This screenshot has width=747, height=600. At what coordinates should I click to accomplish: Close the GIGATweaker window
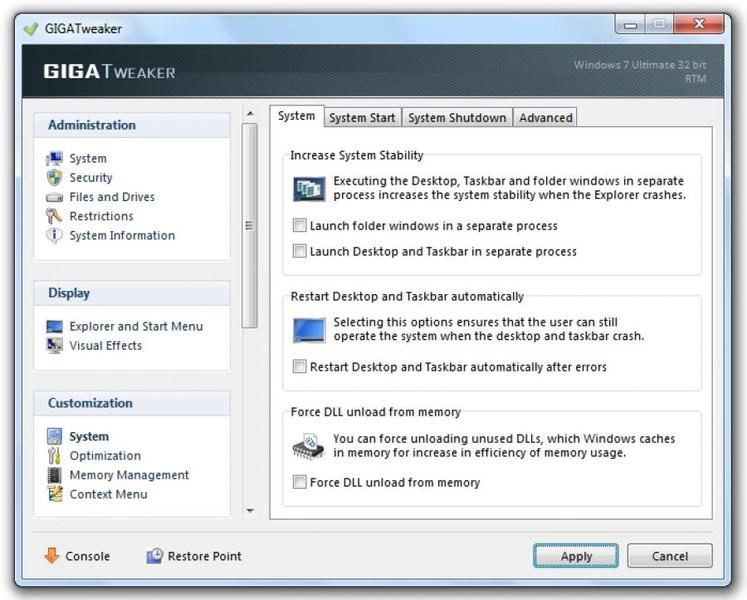pos(699,23)
